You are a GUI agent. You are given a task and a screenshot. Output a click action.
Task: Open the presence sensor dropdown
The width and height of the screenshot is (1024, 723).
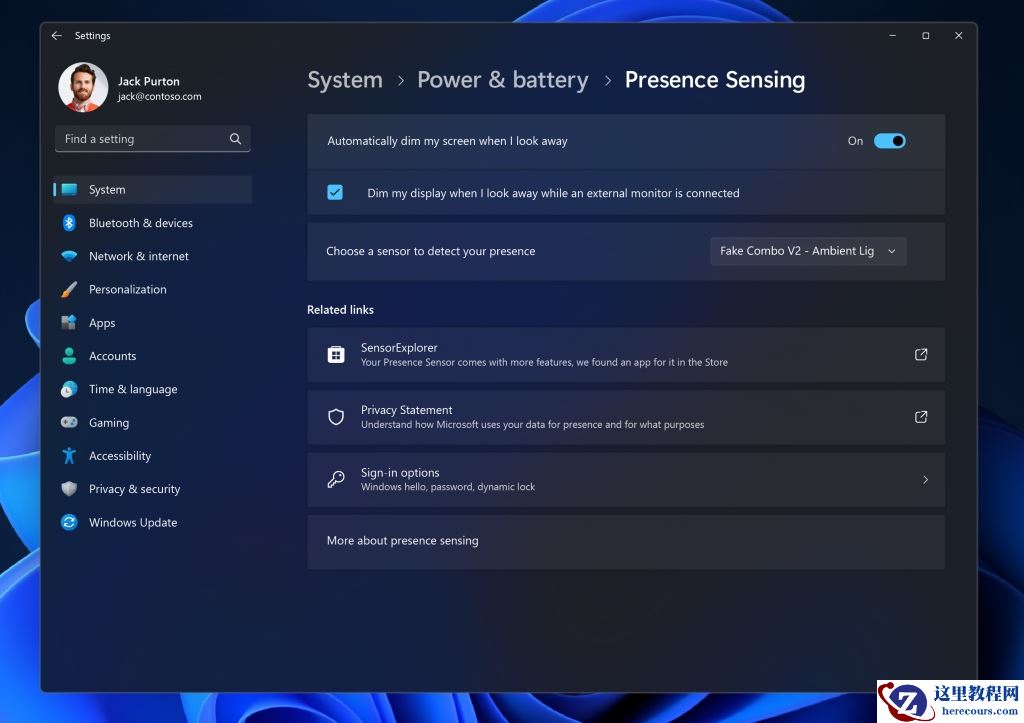click(x=806, y=251)
